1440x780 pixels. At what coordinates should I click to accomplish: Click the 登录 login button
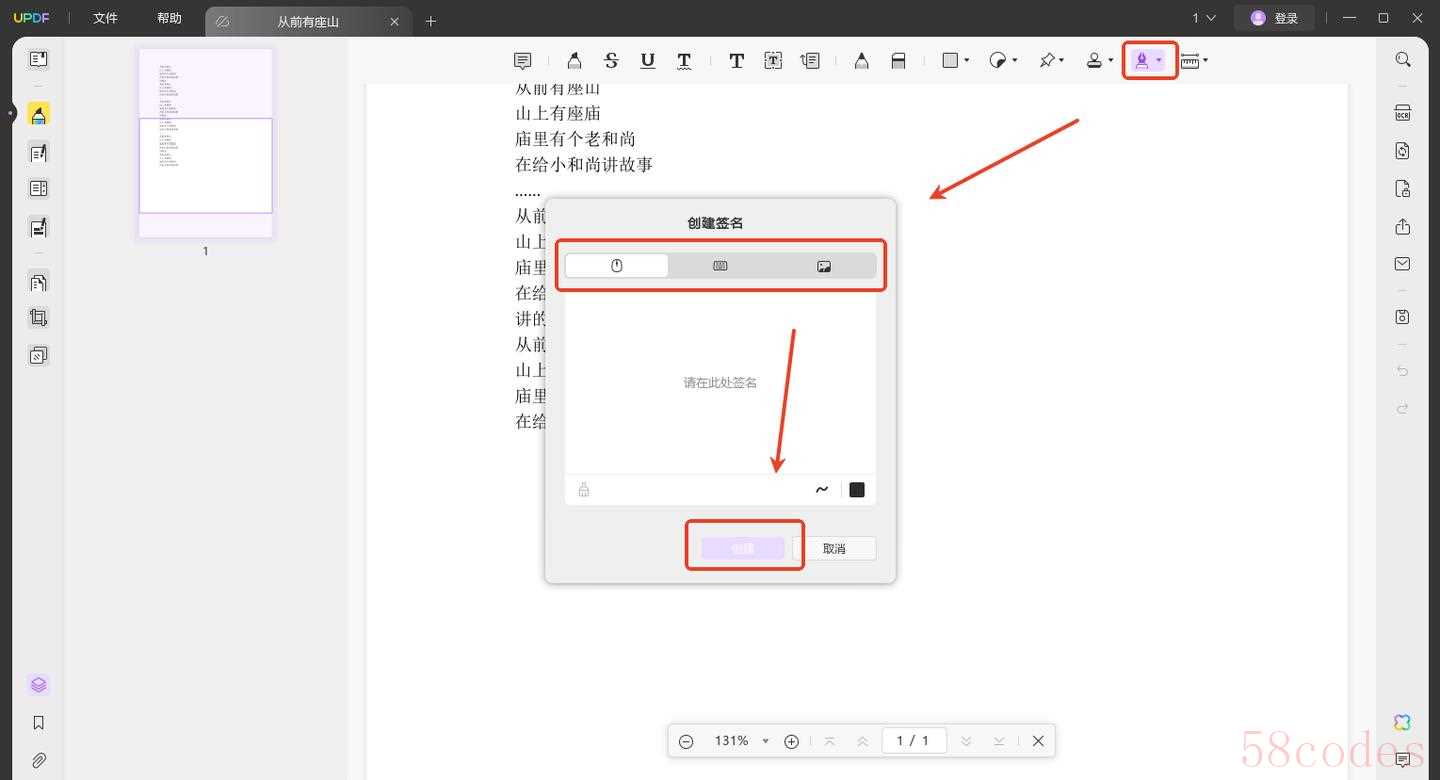[1274, 18]
